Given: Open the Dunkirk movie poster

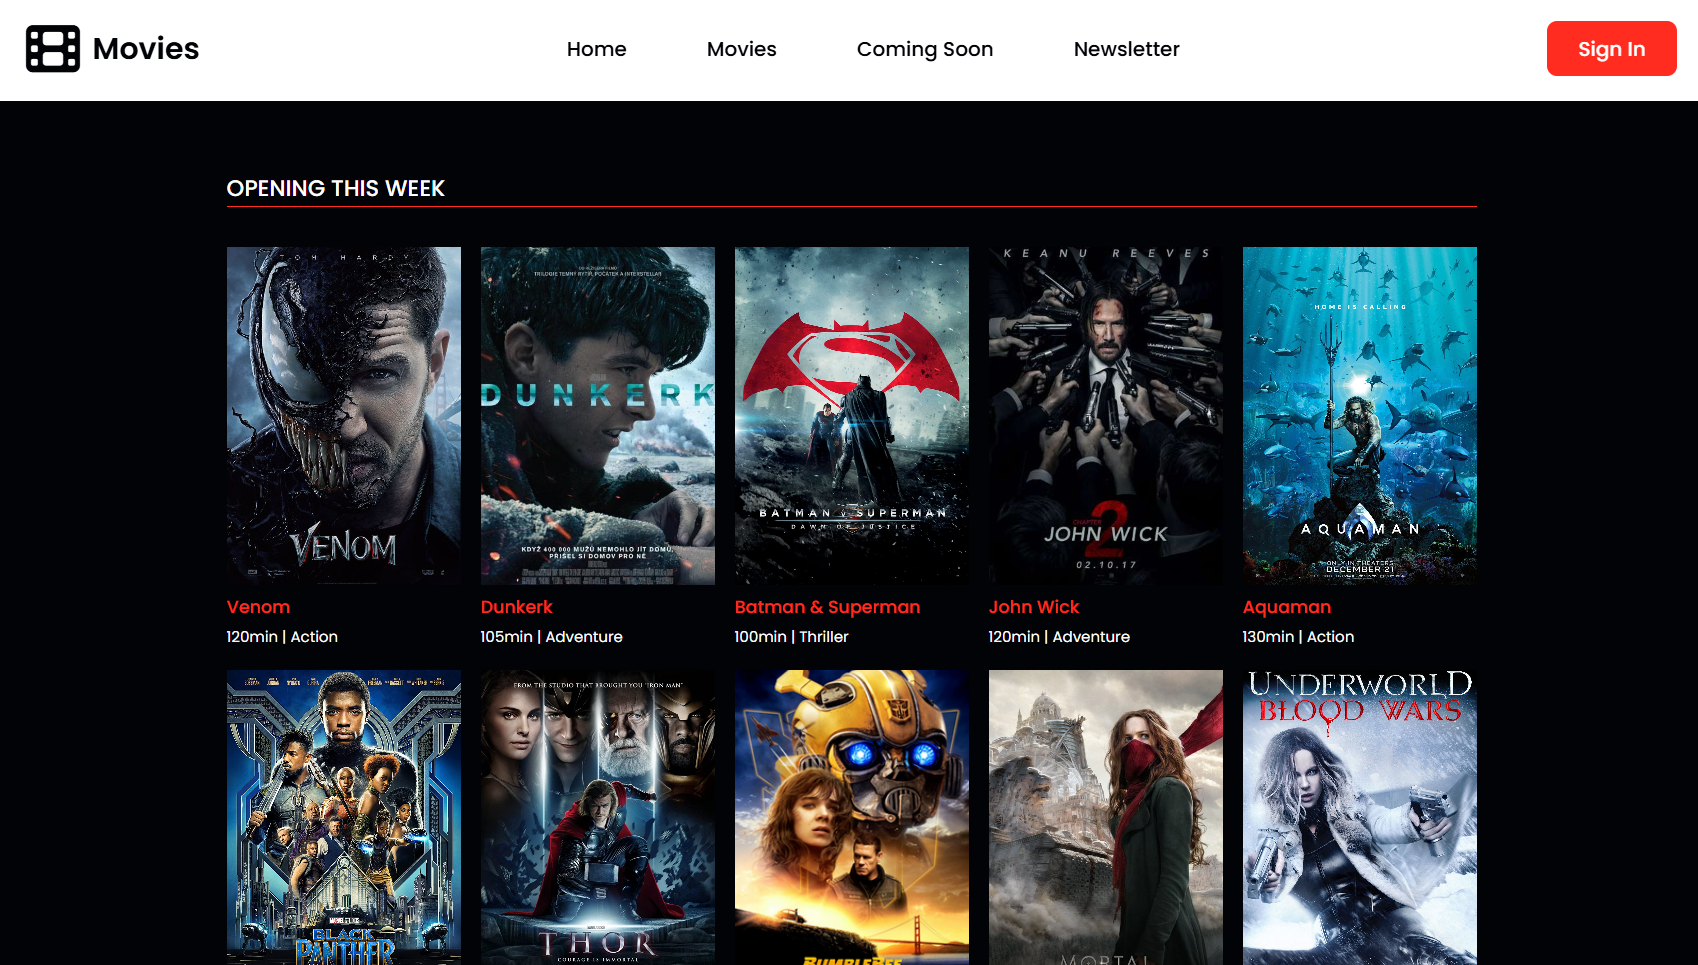Looking at the screenshot, I should click(x=598, y=415).
